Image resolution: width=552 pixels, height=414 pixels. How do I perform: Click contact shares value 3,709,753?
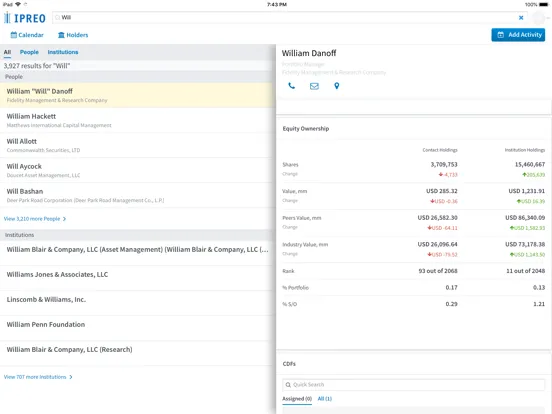[444, 164]
